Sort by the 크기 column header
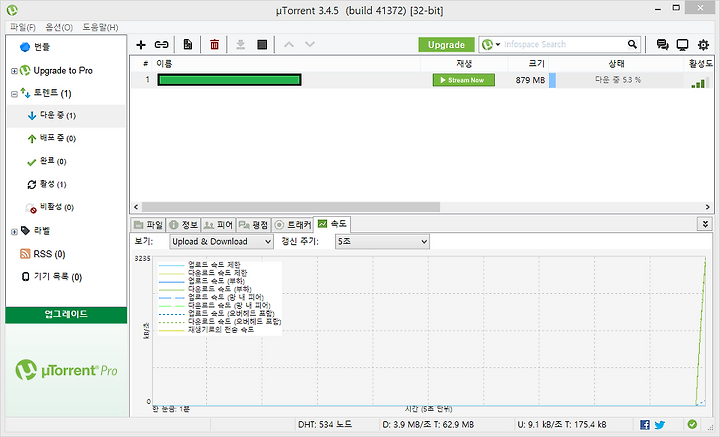720x437 pixels. 529,64
